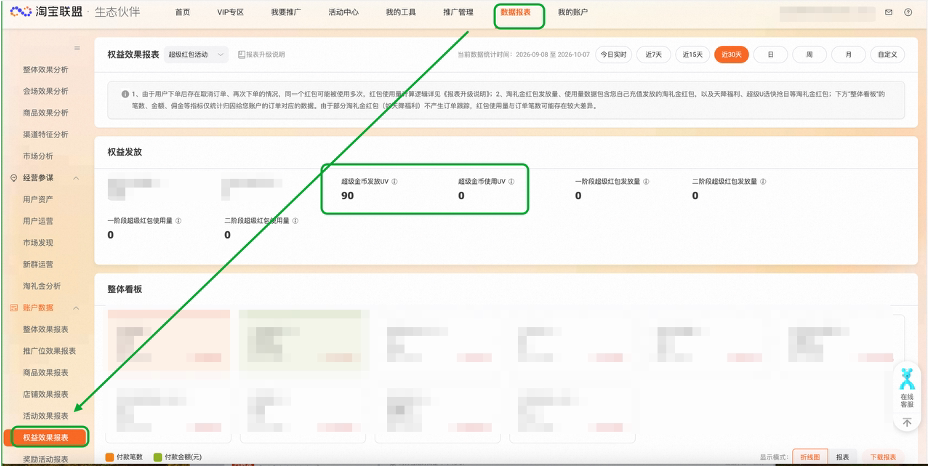
Task: Go to the 首页 tab
Action: pyautogui.click(x=183, y=12)
